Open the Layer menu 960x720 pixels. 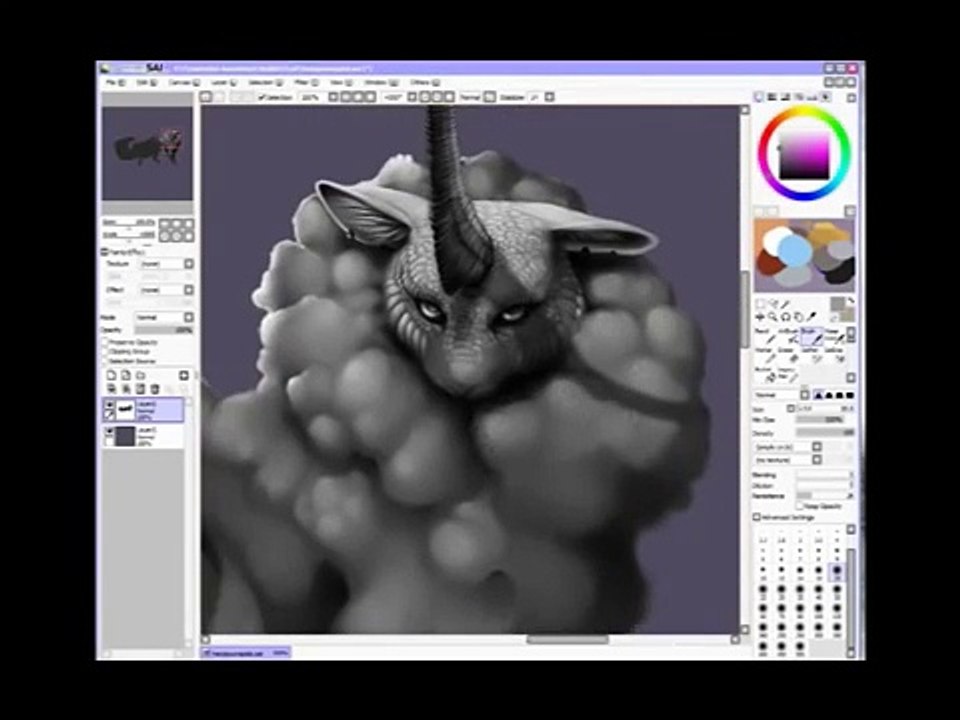pyautogui.click(x=222, y=82)
